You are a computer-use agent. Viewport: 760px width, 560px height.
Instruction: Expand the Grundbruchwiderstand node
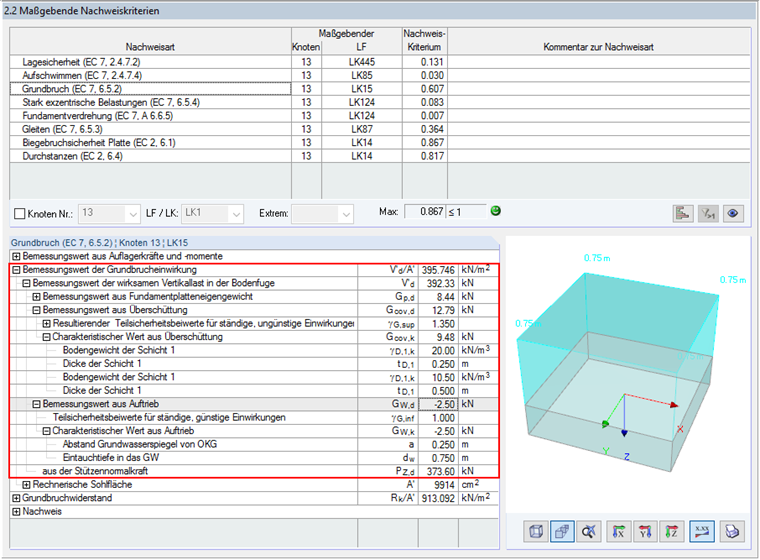pos(16,498)
